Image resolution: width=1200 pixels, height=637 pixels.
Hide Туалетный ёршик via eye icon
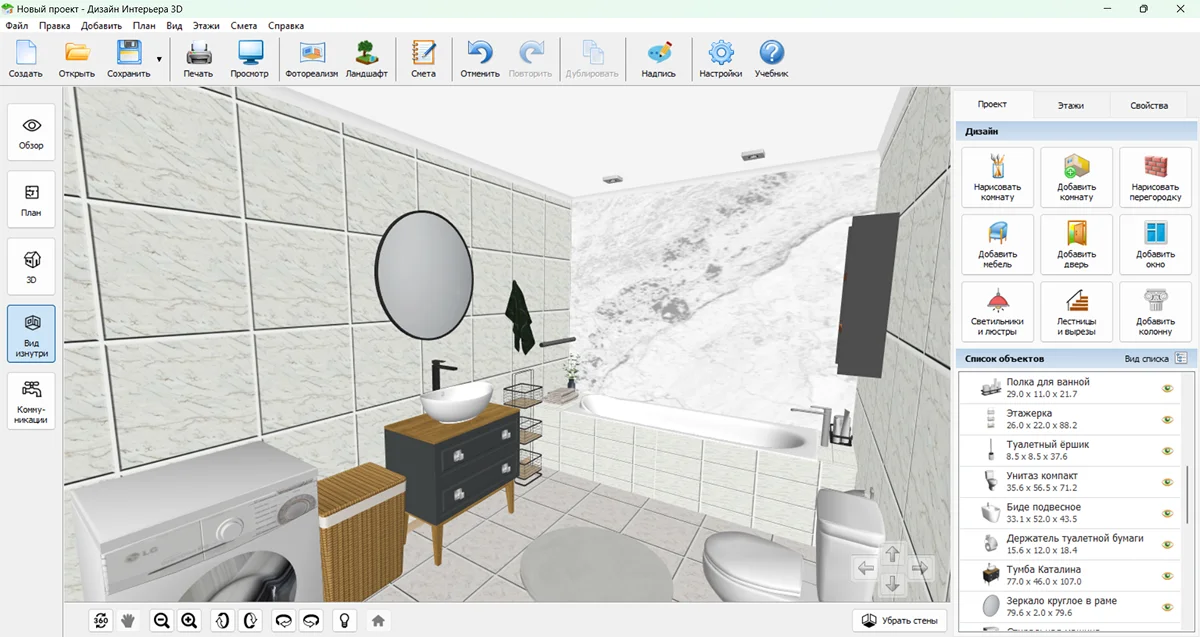[1166, 450]
